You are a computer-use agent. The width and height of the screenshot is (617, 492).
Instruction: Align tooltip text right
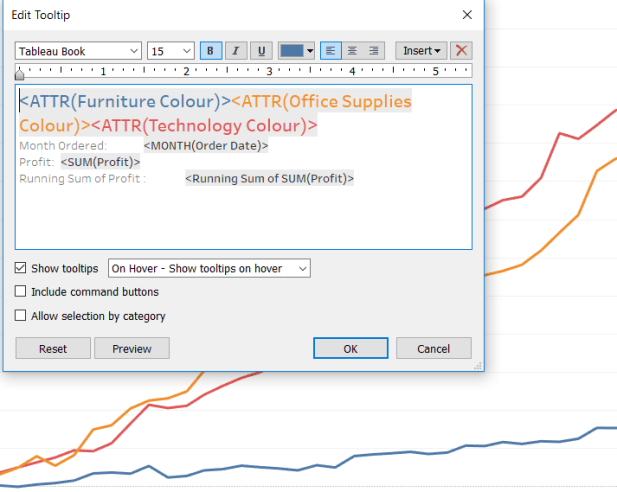click(373, 51)
